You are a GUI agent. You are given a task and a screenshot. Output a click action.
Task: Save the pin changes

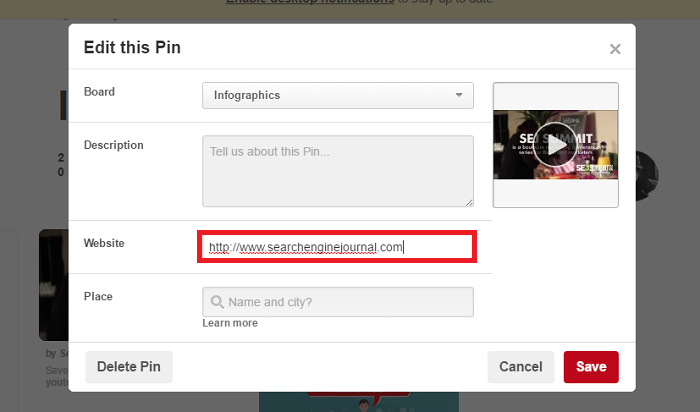pyautogui.click(x=591, y=367)
